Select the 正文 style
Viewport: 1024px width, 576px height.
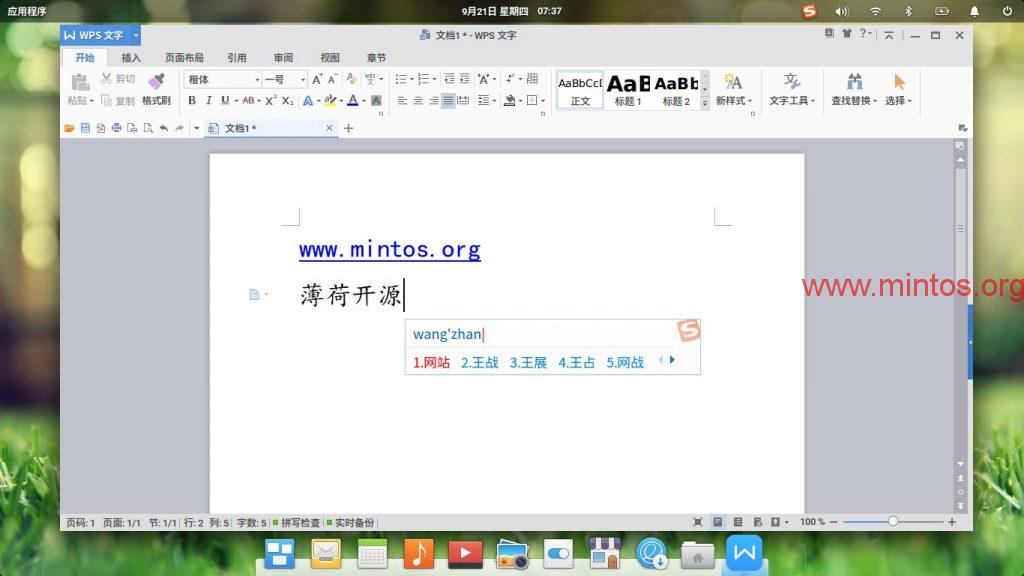pyautogui.click(x=580, y=90)
